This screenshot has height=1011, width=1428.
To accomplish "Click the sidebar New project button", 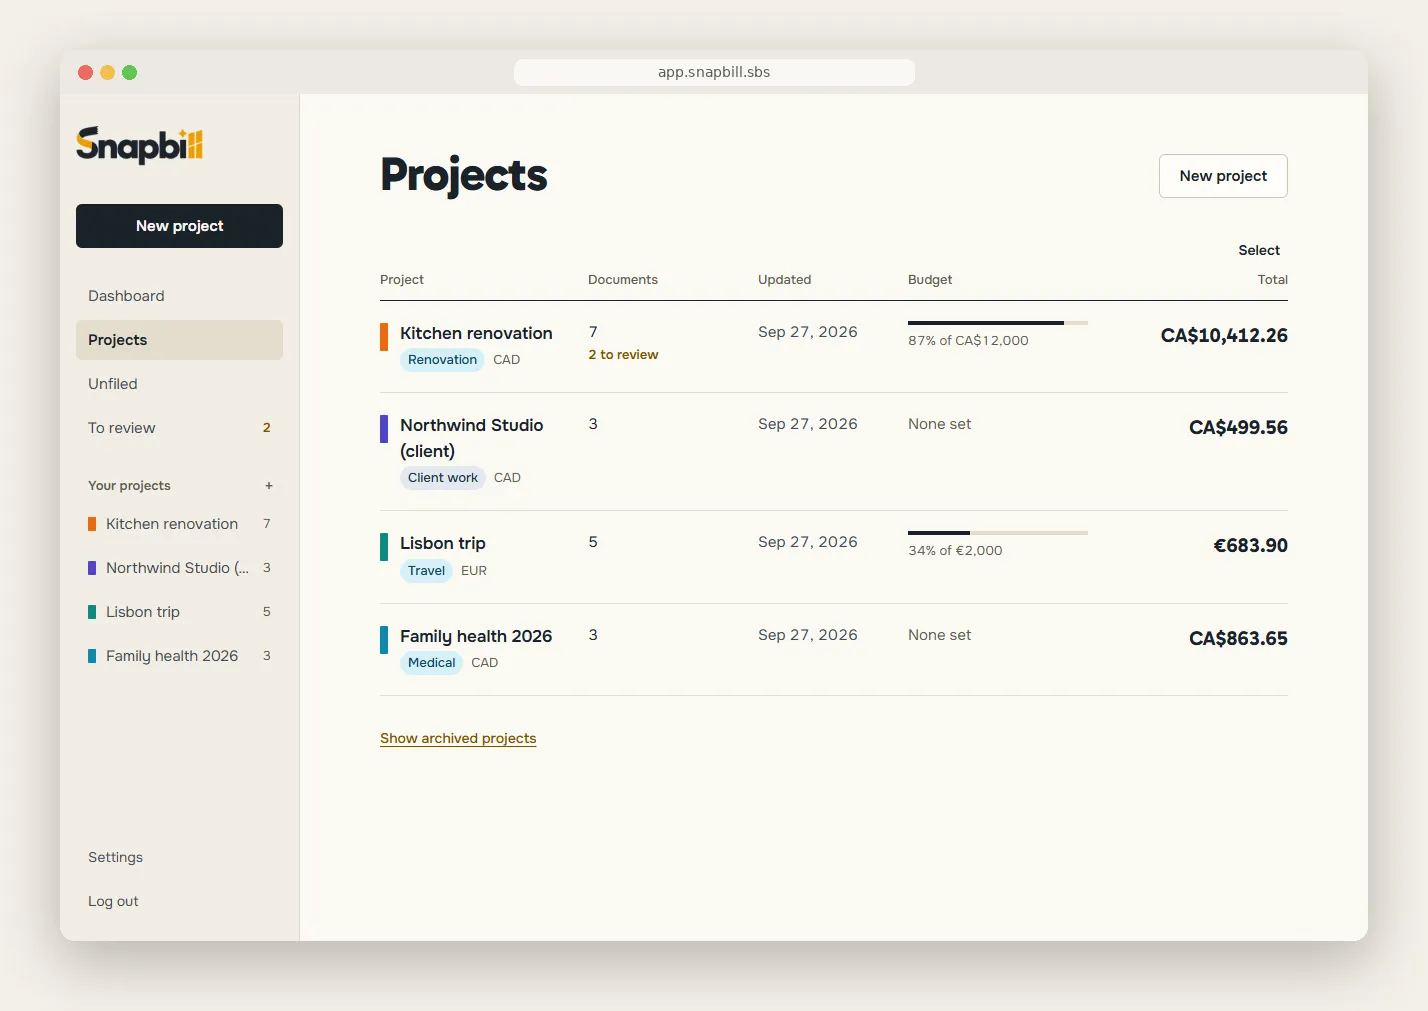I will pyautogui.click(x=179, y=226).
